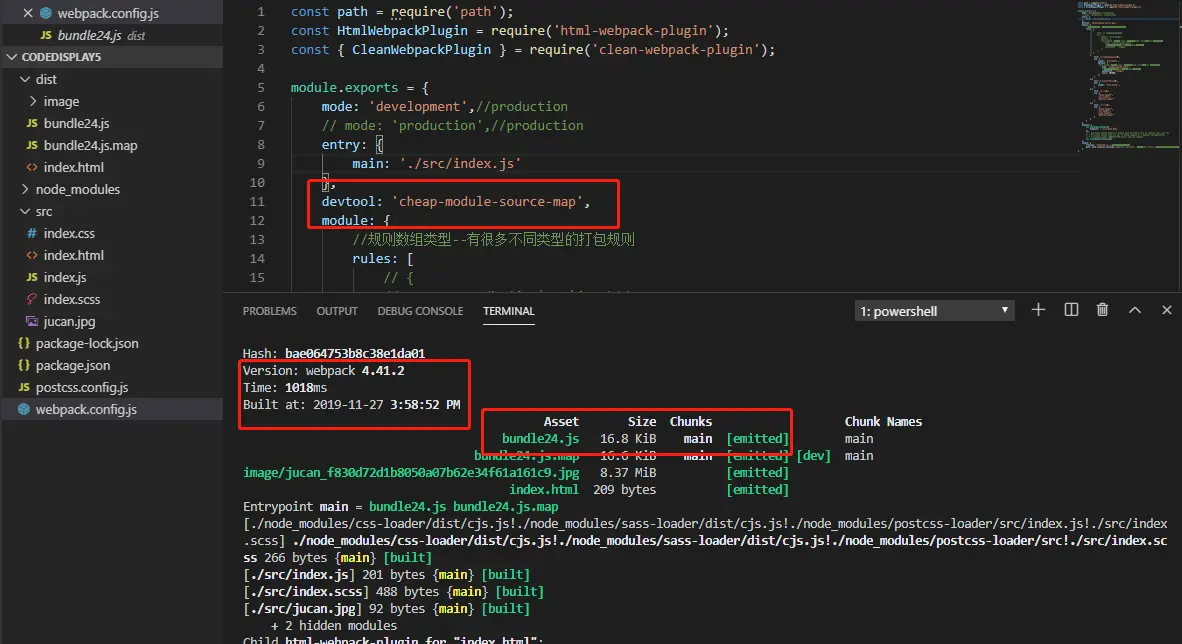This screenshot has width=1182, height=644.
Task: Click the main: './src/index.js' code line
Action: [436, 164]
